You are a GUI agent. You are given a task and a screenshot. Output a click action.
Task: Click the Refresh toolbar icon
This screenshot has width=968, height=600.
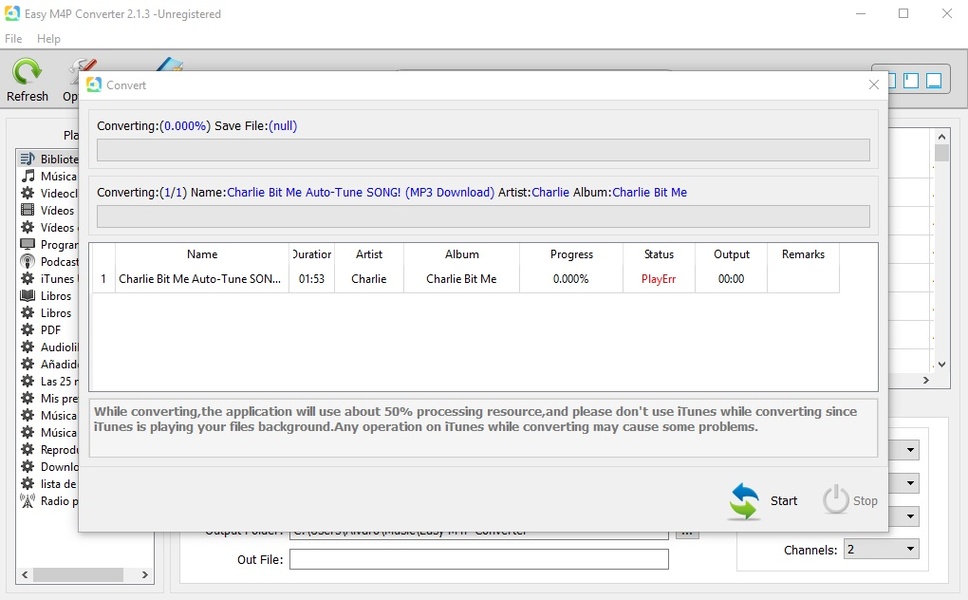[27, 72]
